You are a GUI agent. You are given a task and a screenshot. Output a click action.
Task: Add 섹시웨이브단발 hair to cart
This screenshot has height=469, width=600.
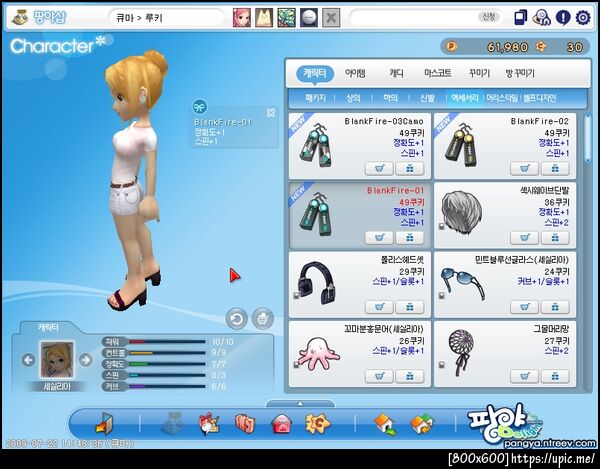524,238
